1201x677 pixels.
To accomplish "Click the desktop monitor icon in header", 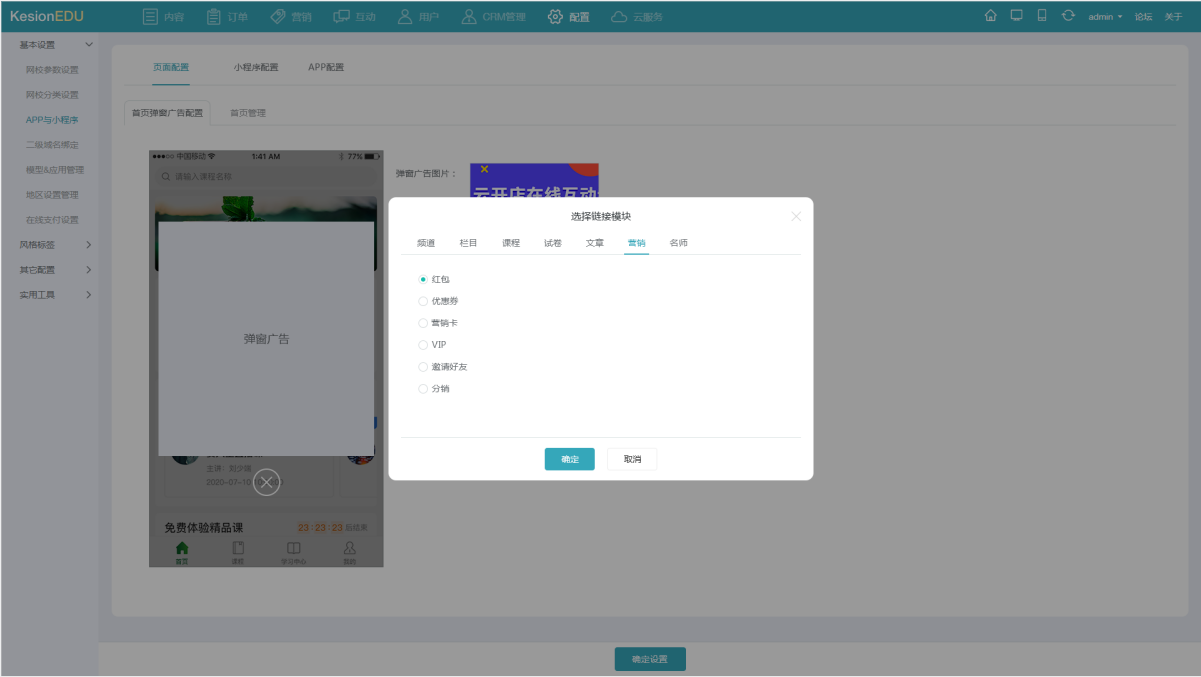I will pyautogui.click(x=1016, y=16).
